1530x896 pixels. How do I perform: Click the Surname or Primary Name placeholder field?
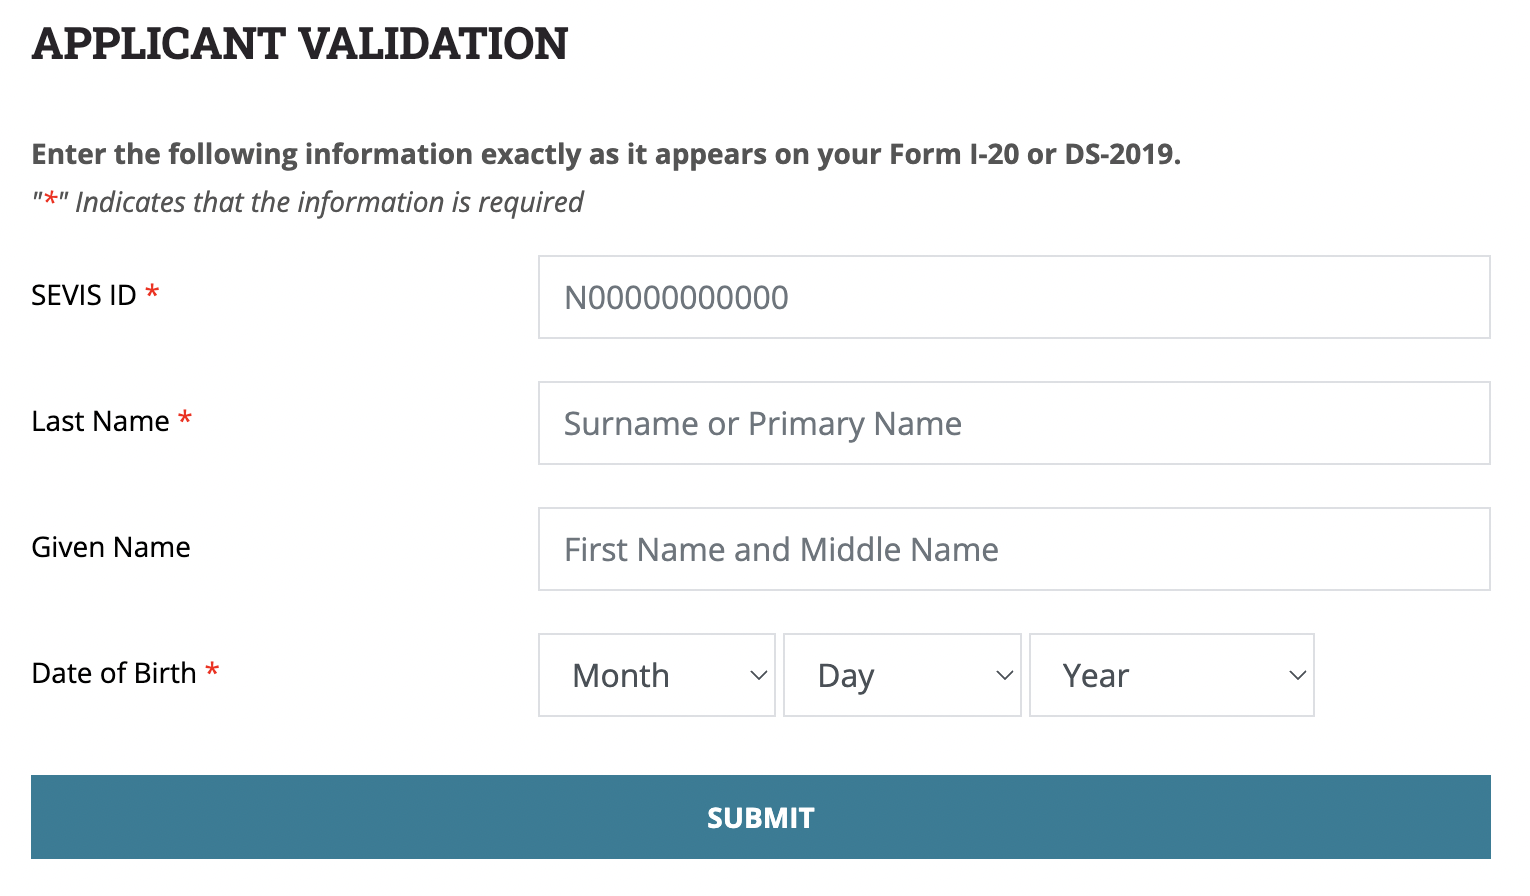coord(1013,423)
